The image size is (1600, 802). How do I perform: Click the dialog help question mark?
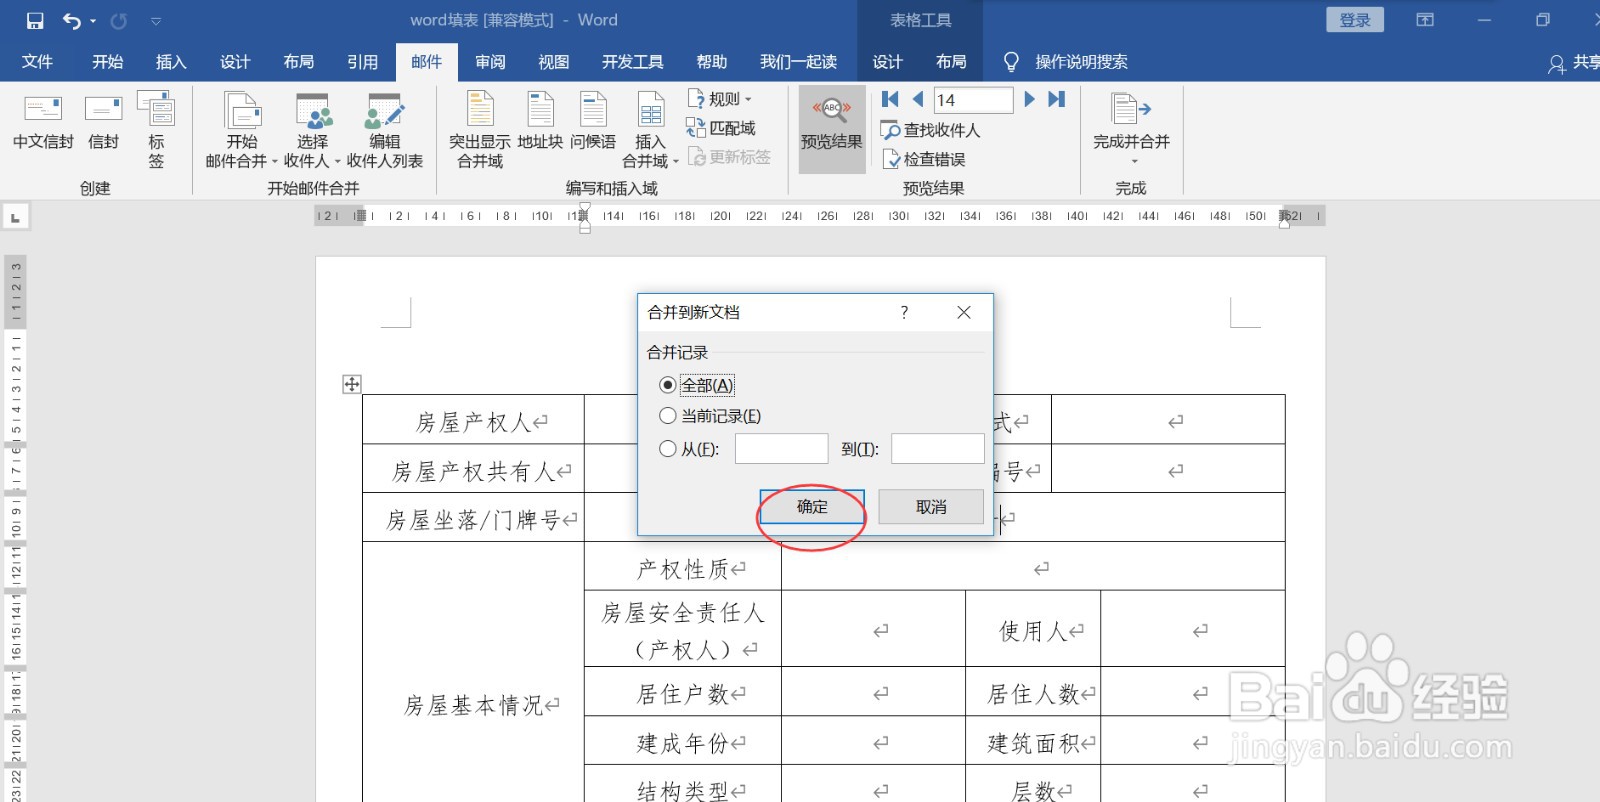(904, 312)
